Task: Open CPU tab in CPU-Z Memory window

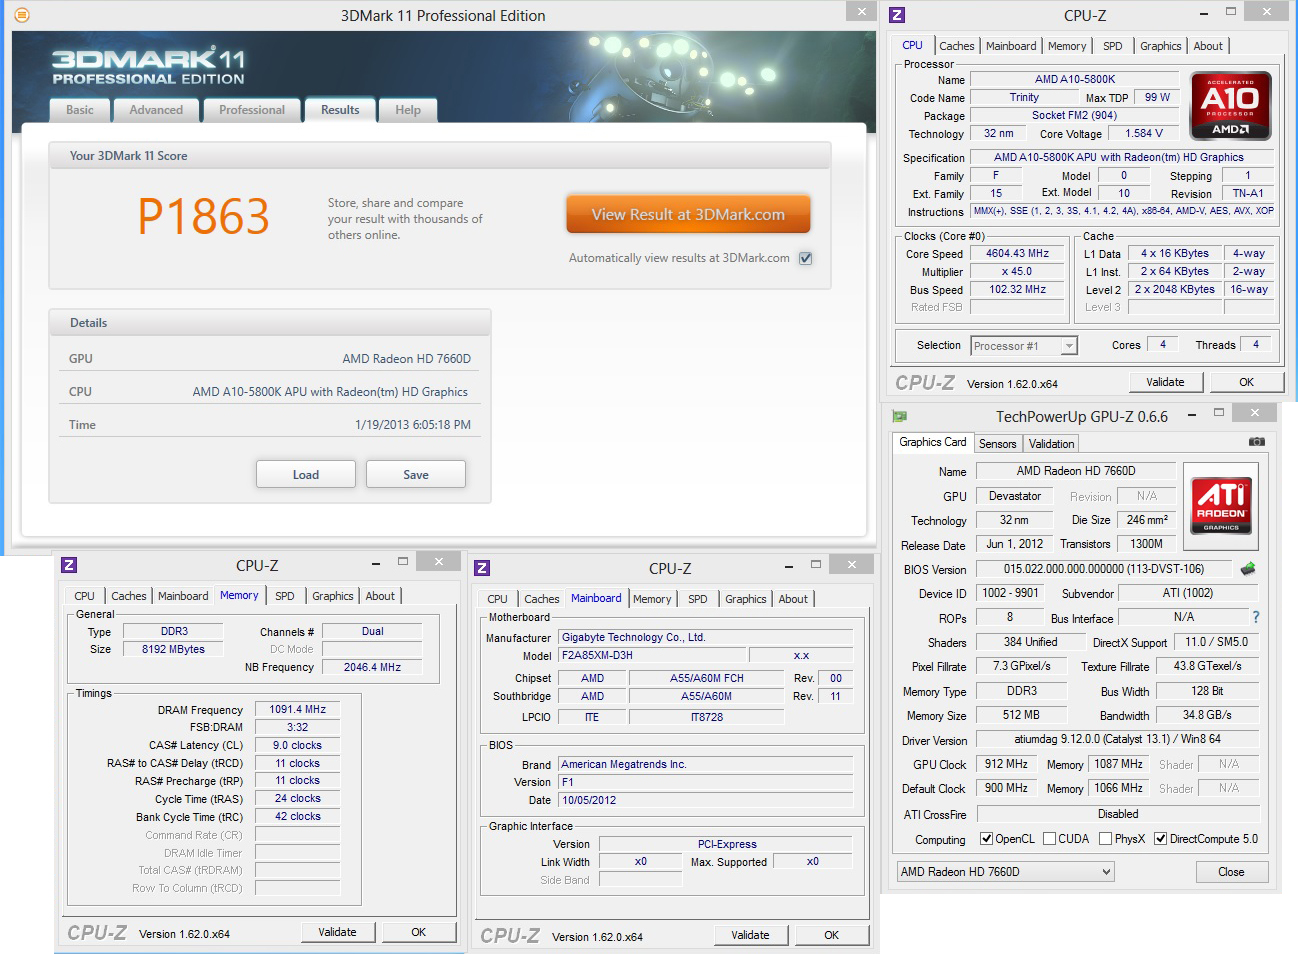Action: pyautogui.click(x=85, y=596)
